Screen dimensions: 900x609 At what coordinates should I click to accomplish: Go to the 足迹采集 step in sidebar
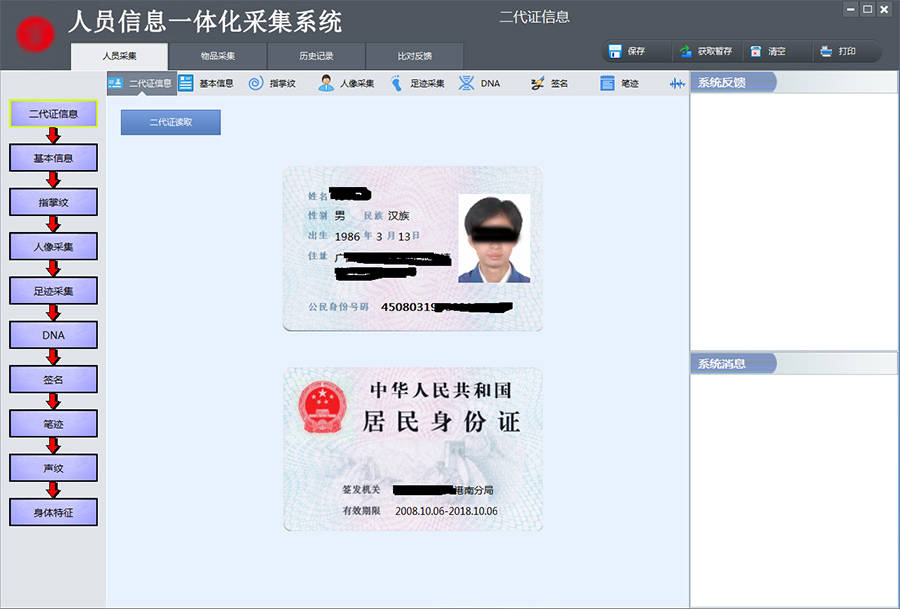(53, 290)
